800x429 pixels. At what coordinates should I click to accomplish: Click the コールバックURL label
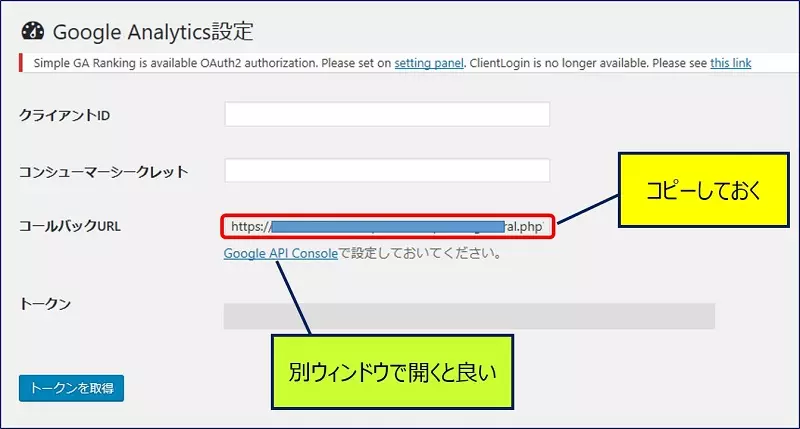pyautogui.click(x=70, y=226)
